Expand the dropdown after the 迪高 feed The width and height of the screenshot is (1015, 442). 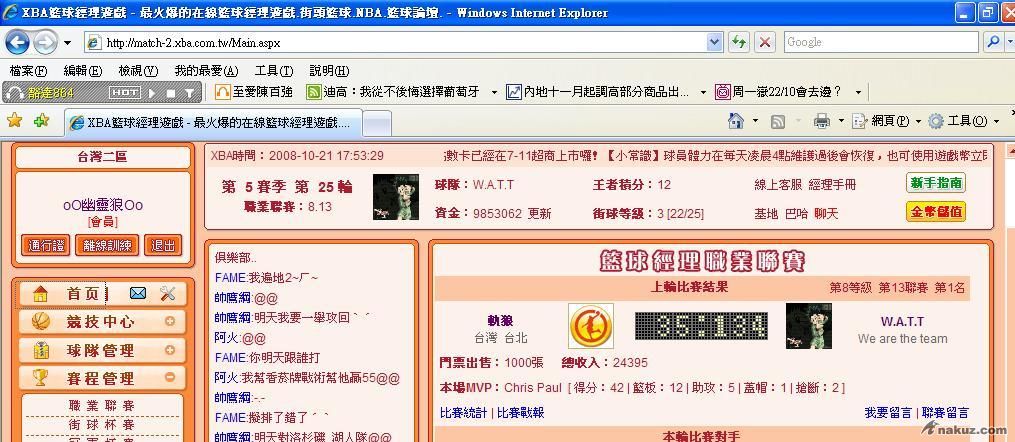pos(494,93)
